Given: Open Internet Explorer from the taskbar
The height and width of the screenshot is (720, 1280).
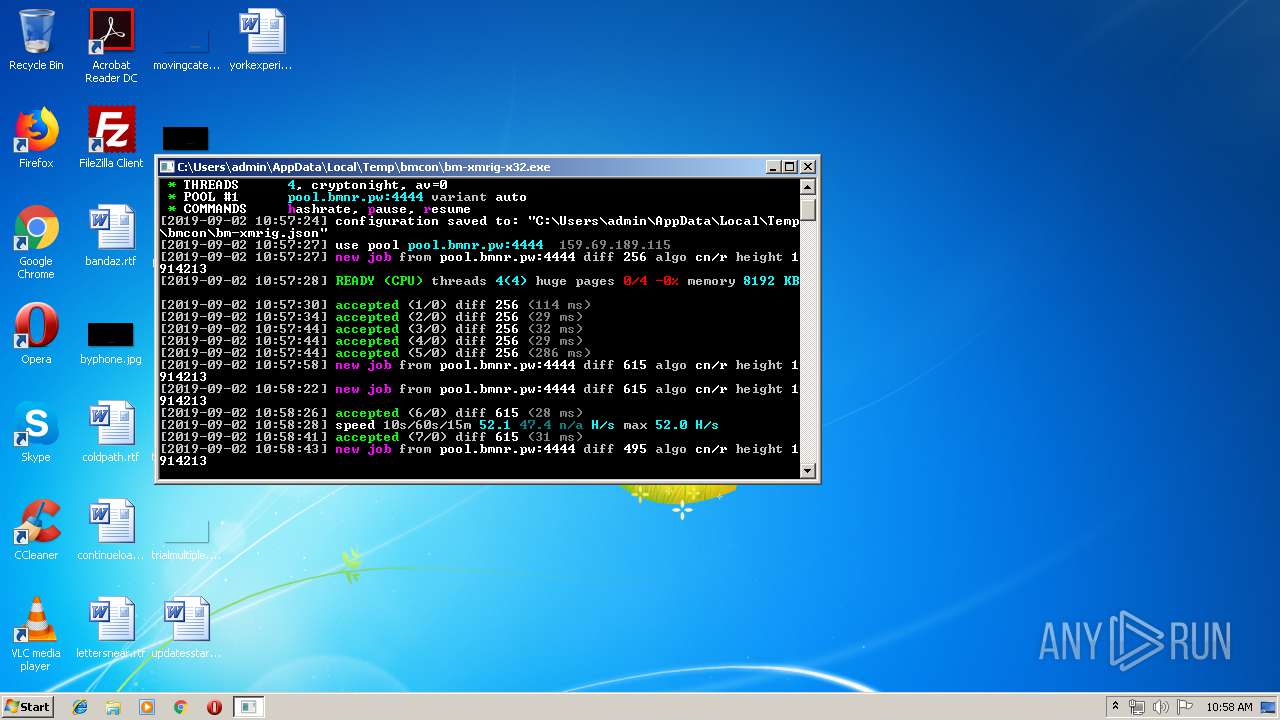Looking at the screenshot, I should click(x=80, y=707).
